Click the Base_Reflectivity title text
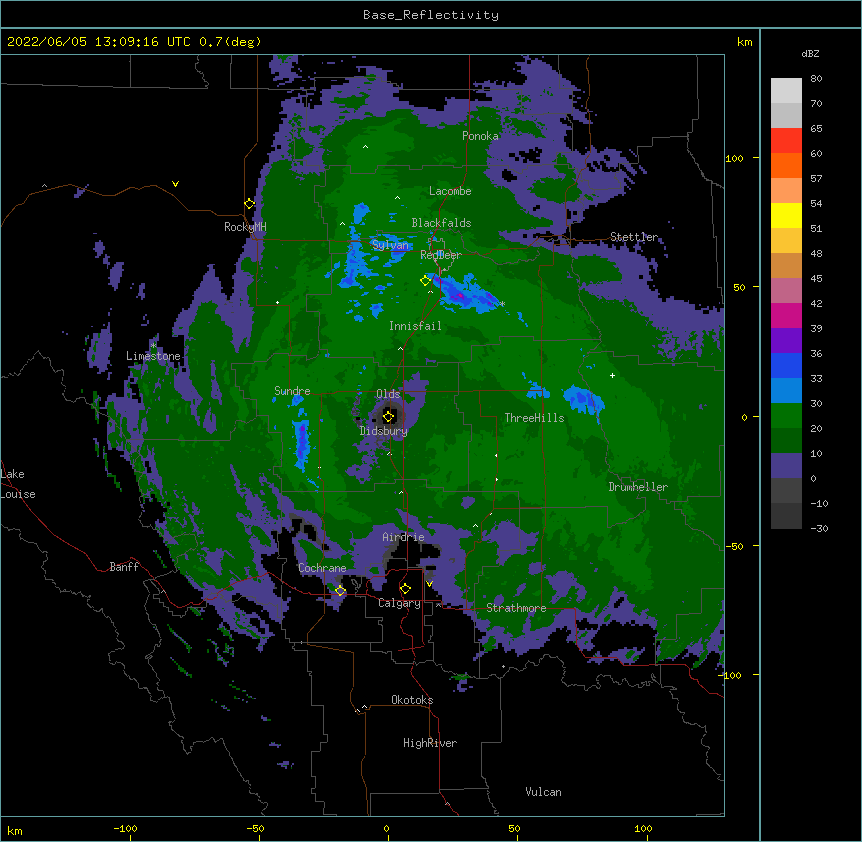The height and width of the screenshot is (842, 862). tap(431, 15)
